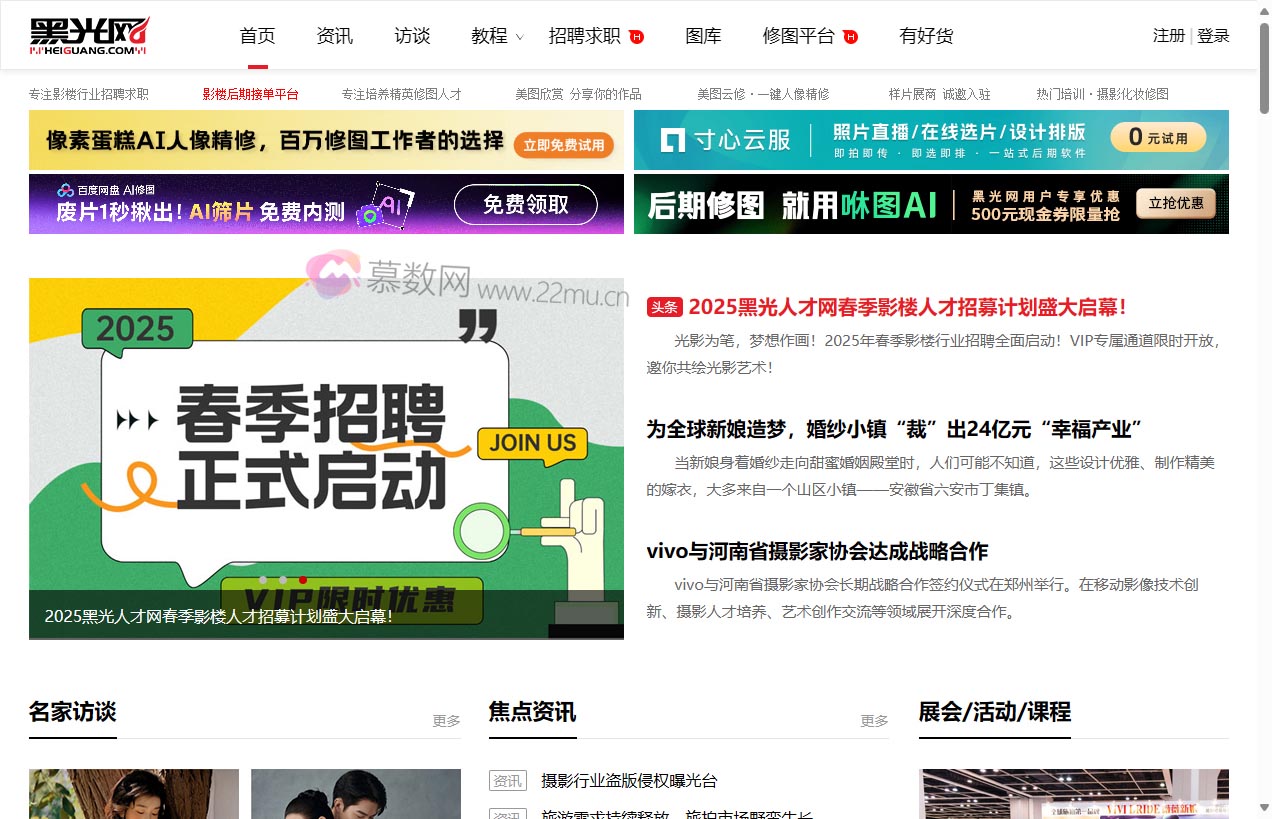The width and height of the screenshot is (1272, 819).
Task: Click the AI graphic in the 百度网盘 banner
Action: (388, 204)
